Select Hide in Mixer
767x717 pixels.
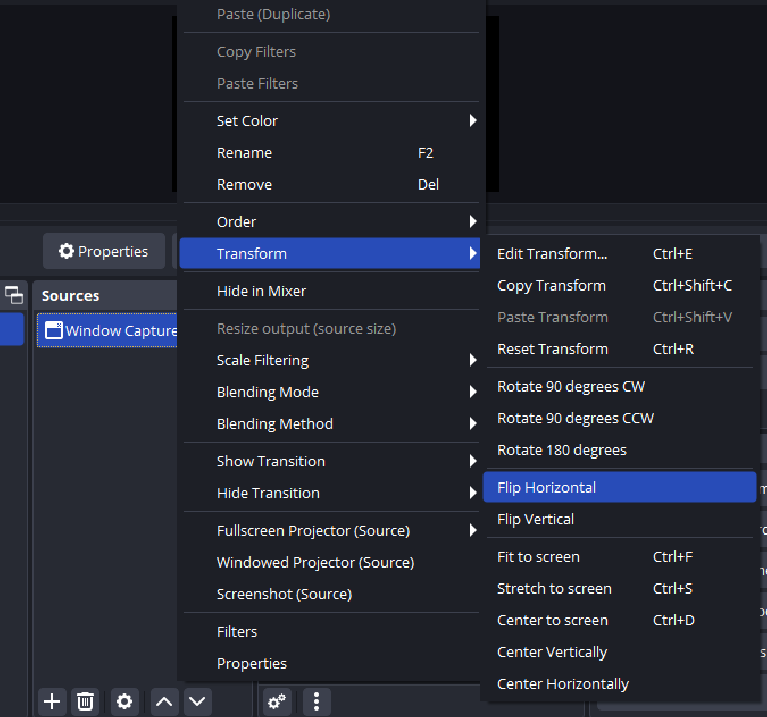point(331,291)
